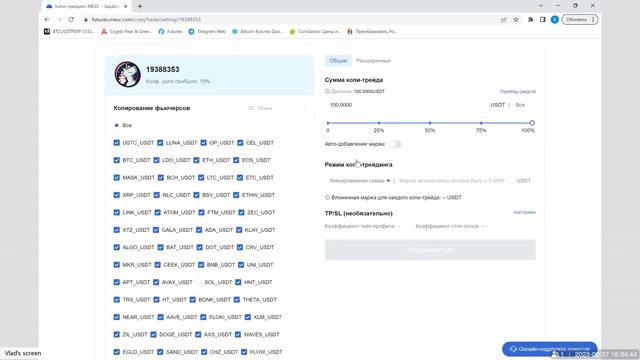Open the Futures bookmark
This screenshot has height=360, width=640.
(170, 31)
